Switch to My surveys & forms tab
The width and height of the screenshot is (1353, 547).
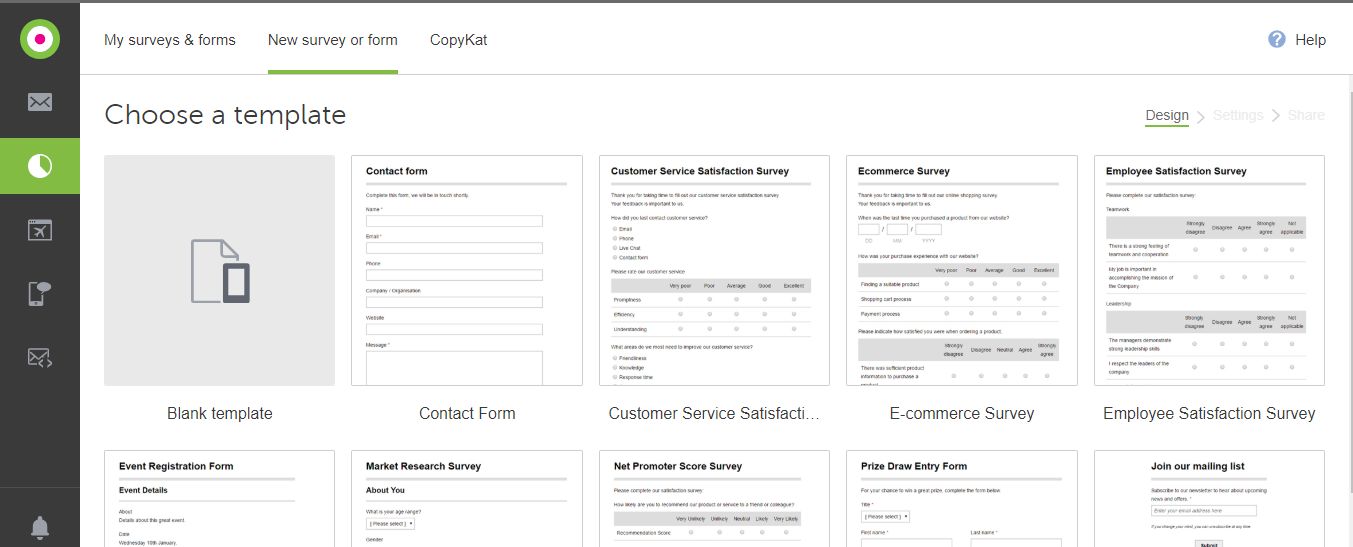tap(170, 40)
